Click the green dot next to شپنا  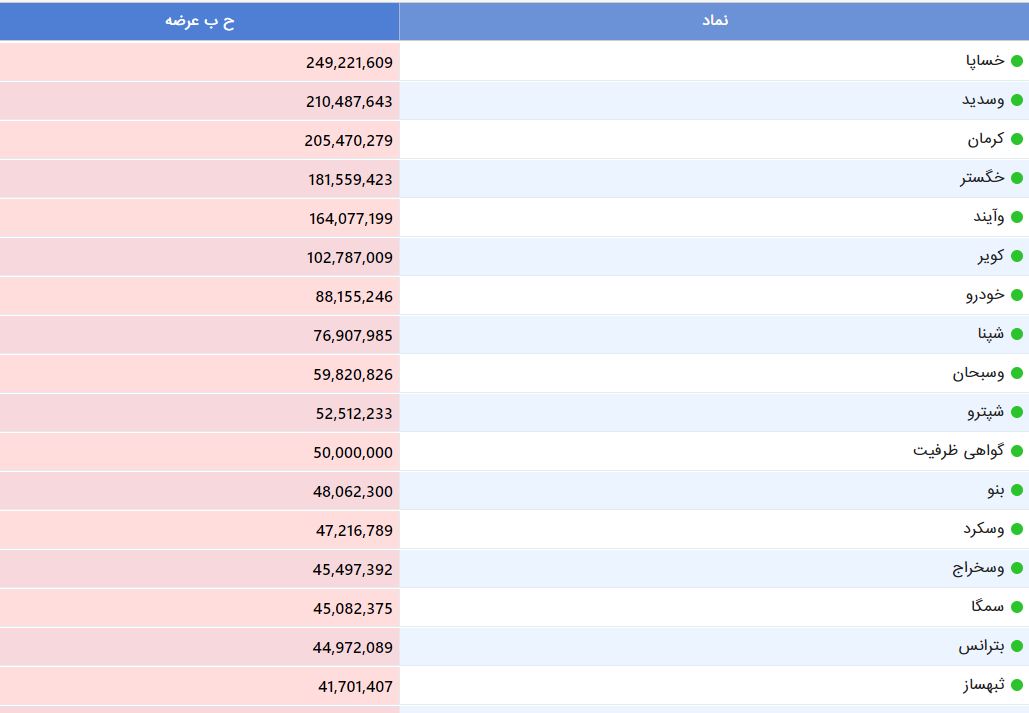click(x=1017, y=334)
